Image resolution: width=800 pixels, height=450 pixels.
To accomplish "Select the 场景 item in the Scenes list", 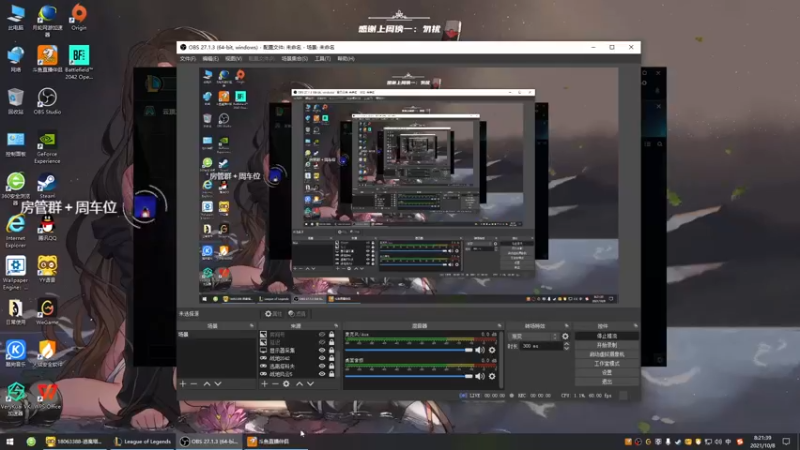I will tap(217, 335).
